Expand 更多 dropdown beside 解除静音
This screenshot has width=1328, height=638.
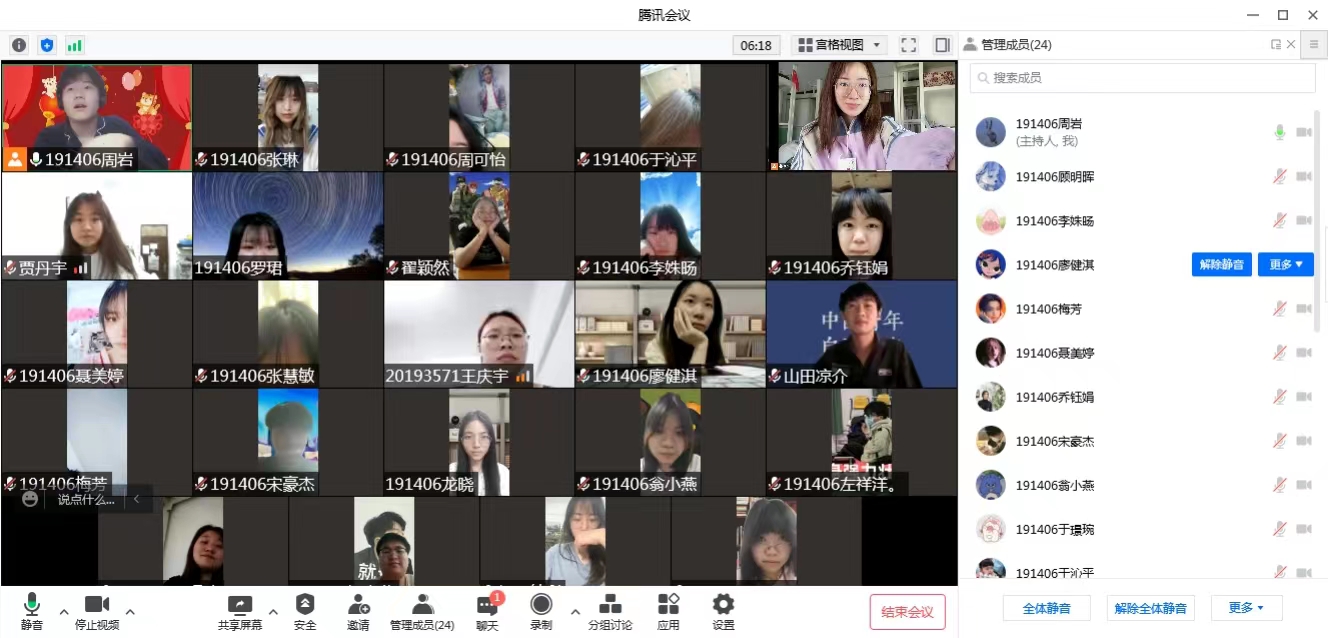pyautogui.click(x=1285, y=265)
